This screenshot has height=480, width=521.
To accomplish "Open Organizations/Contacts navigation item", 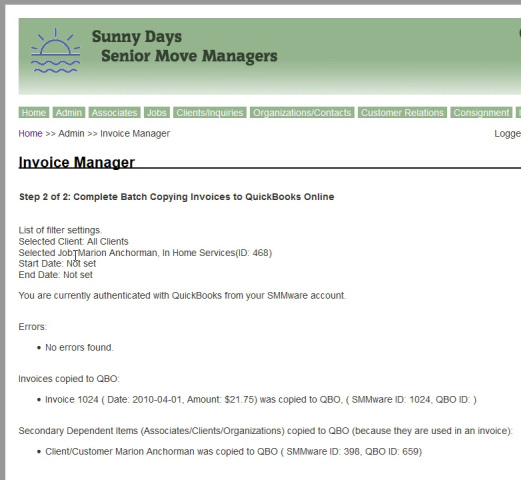I will [302, 113].
